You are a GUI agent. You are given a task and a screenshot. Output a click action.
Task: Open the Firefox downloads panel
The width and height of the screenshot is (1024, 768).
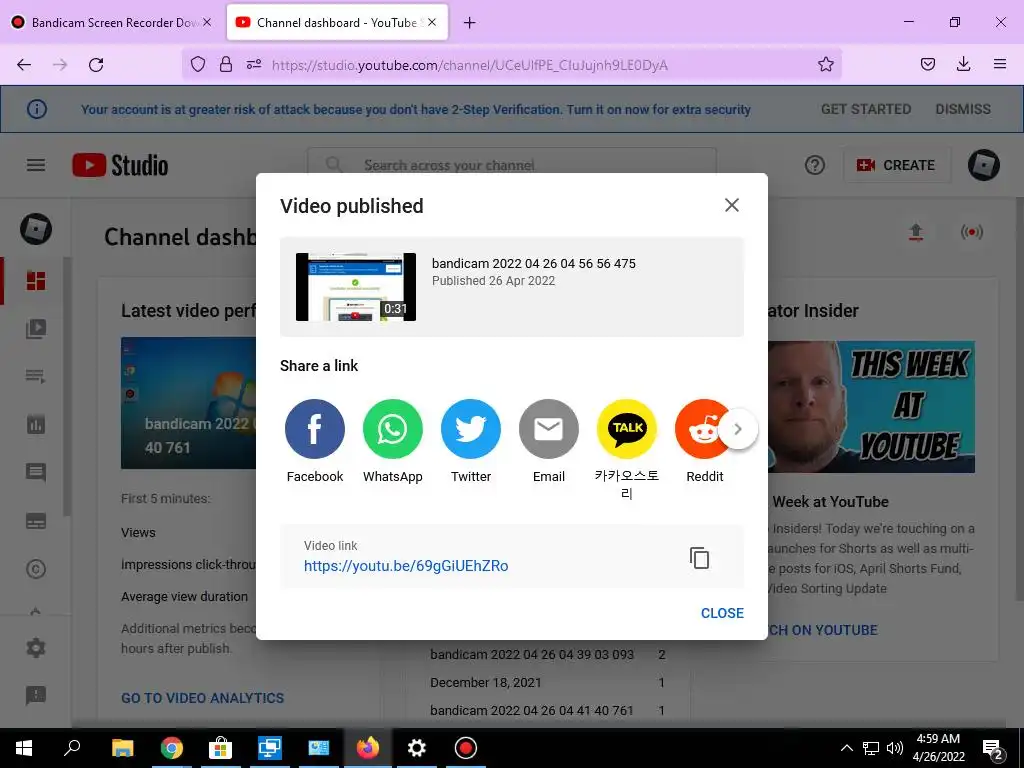pos(963,64)
